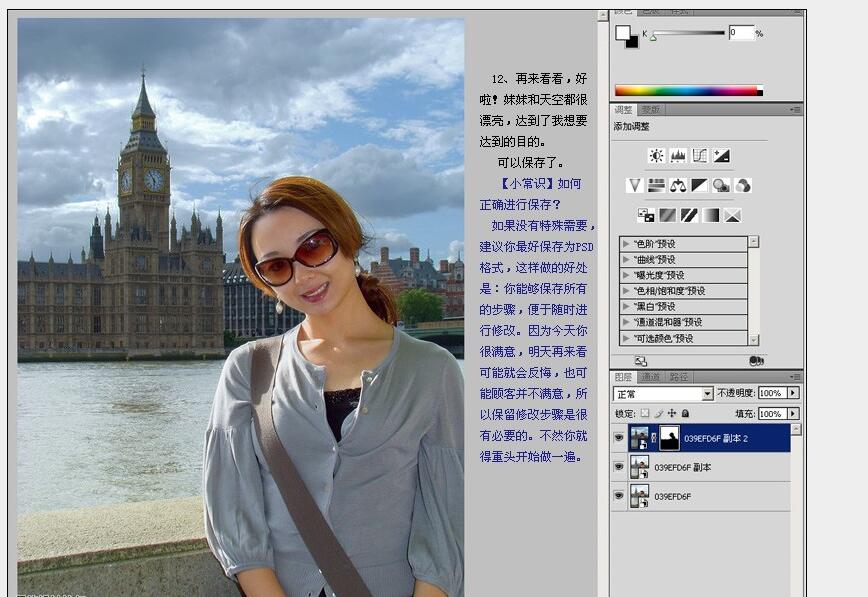Open the Hue/Saturation adjustment icon

(657, 184)
